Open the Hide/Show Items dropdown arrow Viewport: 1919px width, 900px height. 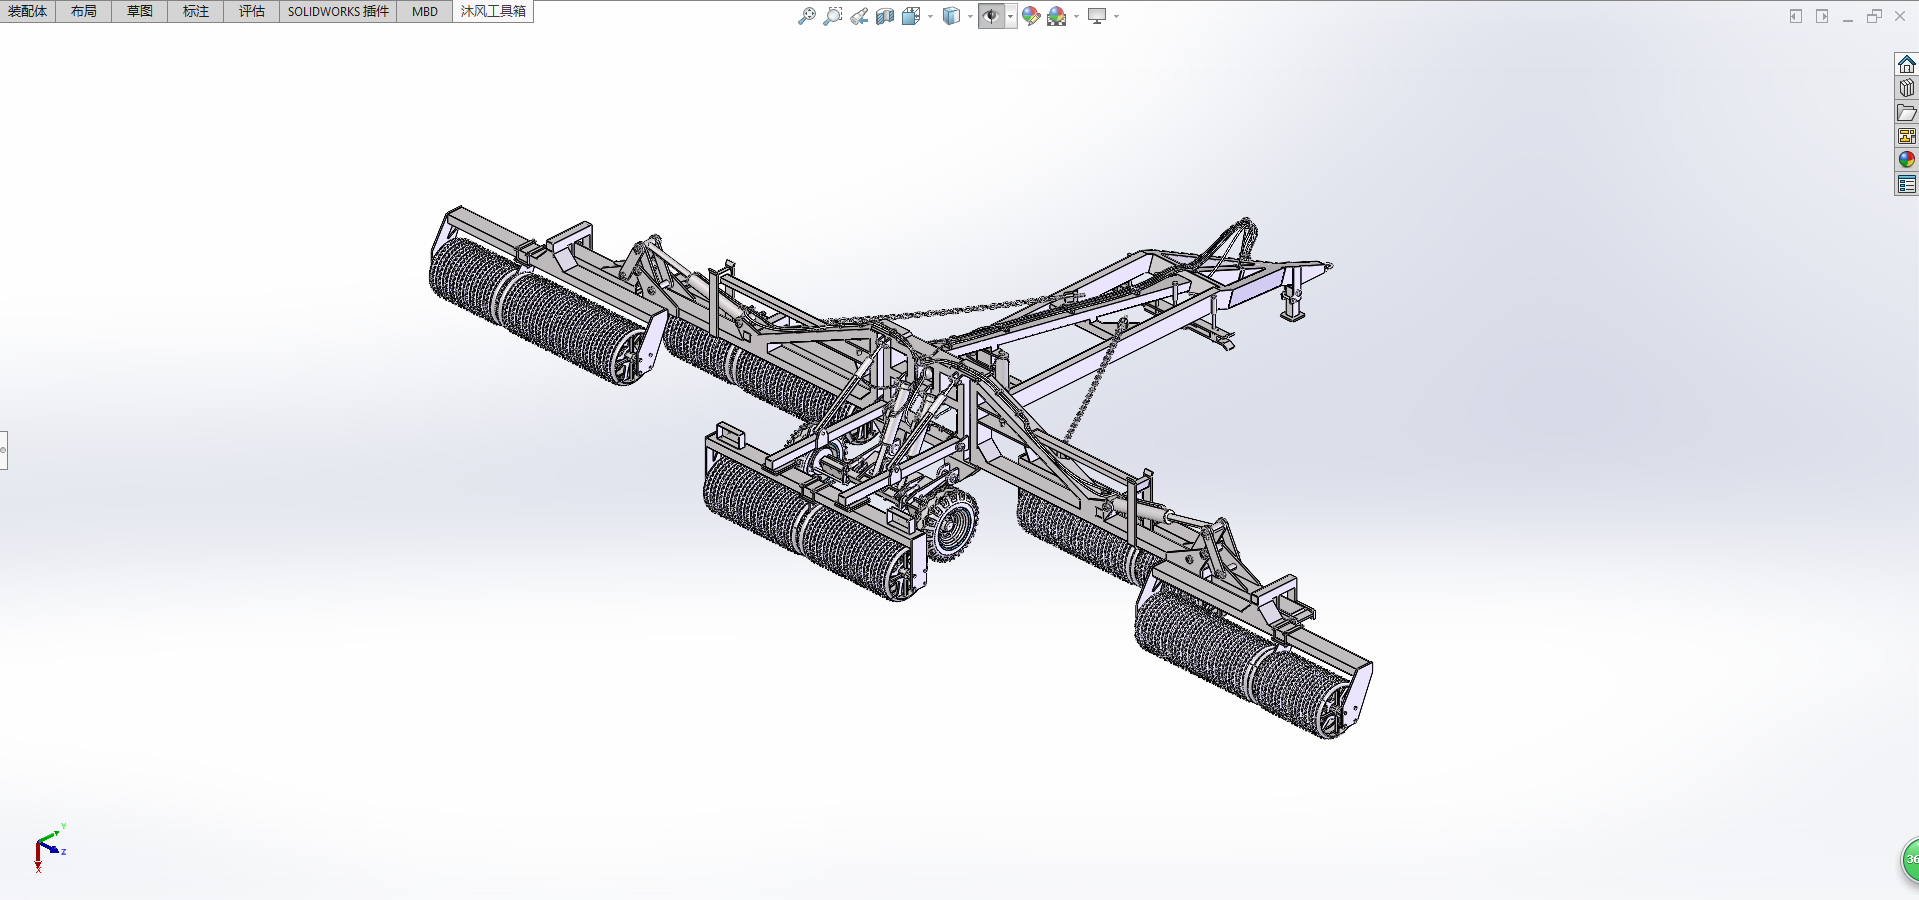pyautogui.click(x=1010, y=16)
